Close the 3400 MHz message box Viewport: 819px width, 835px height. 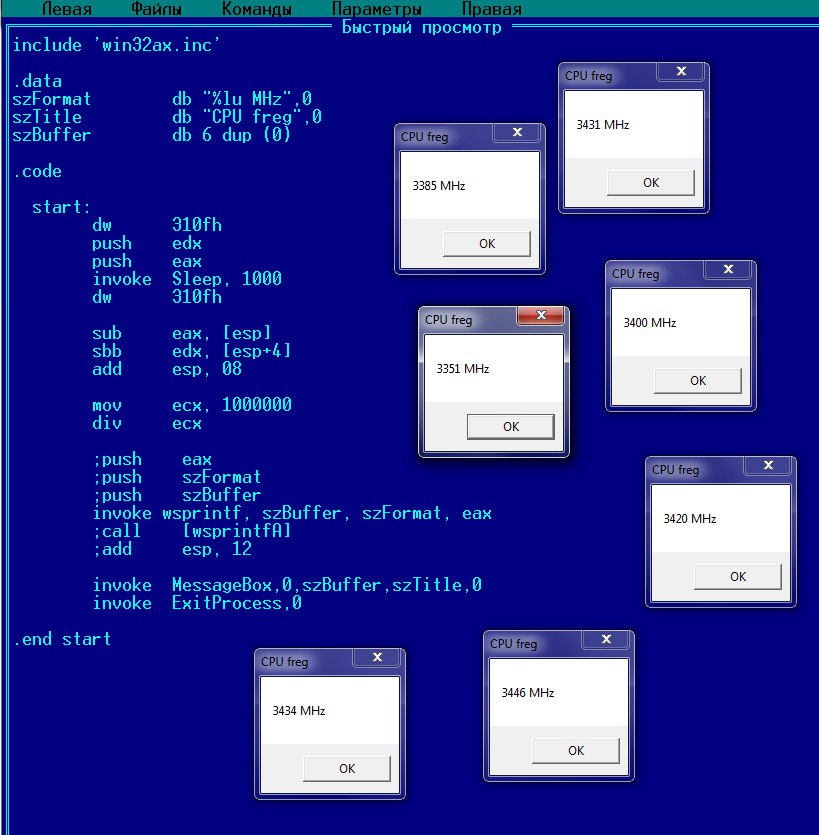728,269
